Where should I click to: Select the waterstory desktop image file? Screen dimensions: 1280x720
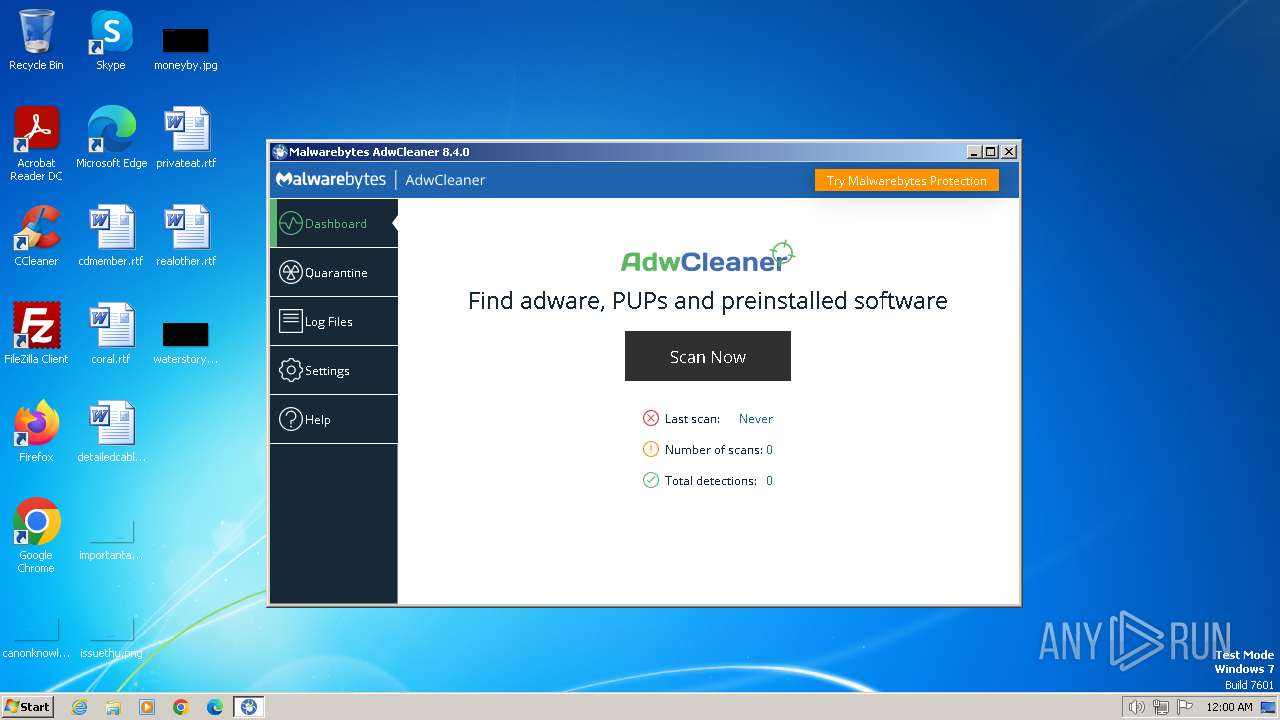pyautogui.click(x=185, y=342)
